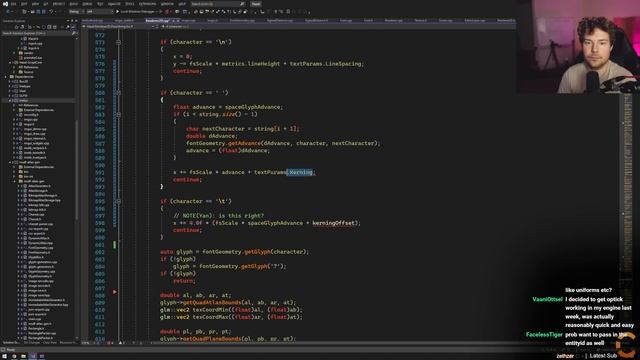The height and width of the screenshot is (360, 640).
Task: Collapse the code block at line 573
Action: (118, 42)
